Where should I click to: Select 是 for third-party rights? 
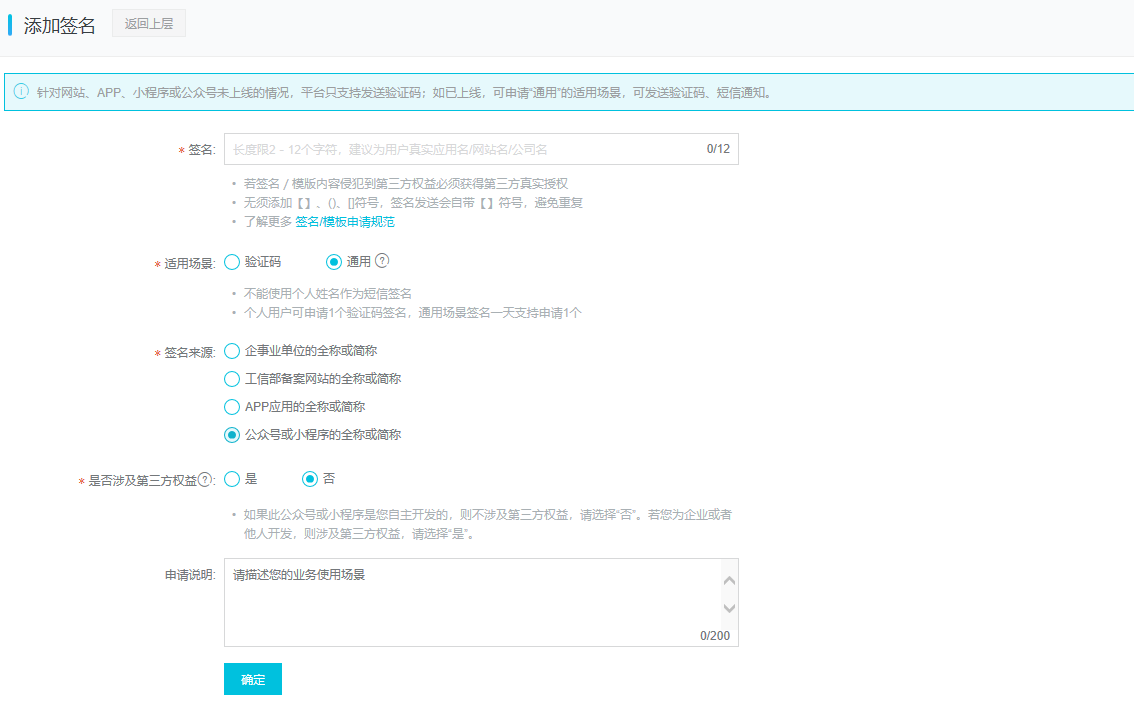pos(231,479)
